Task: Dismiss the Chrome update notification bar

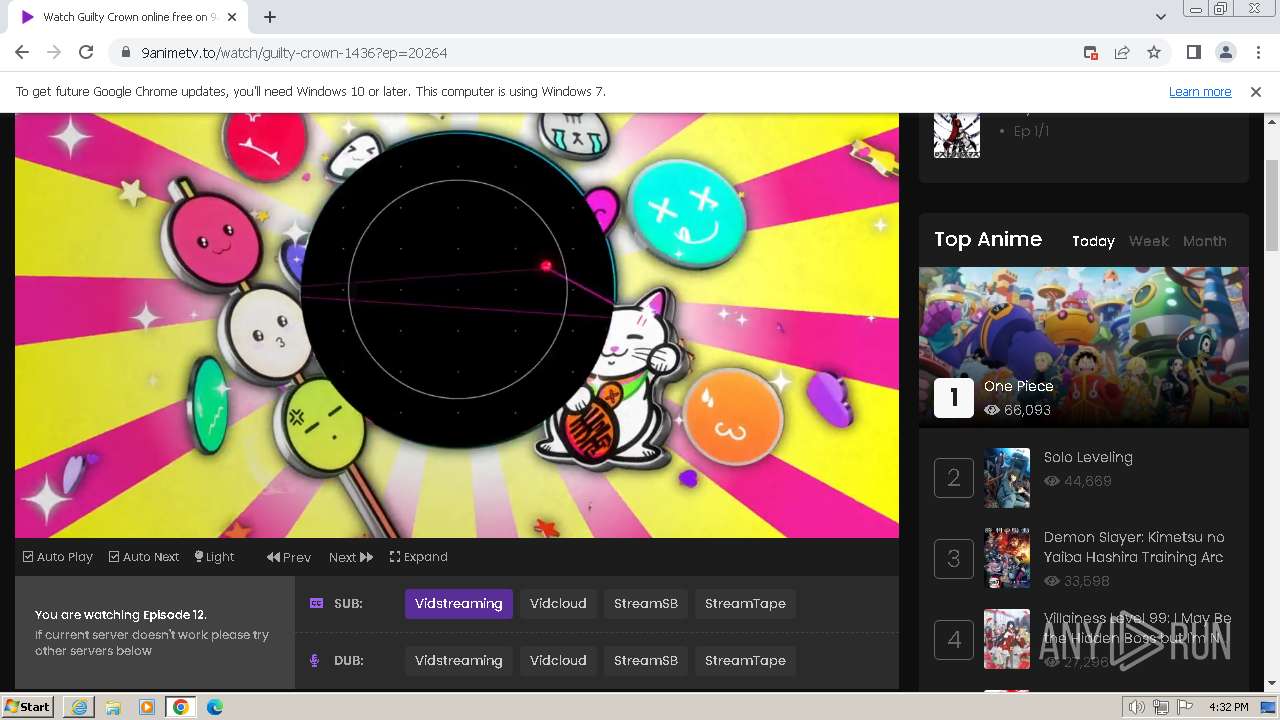Action: (x=1256, y=92)
